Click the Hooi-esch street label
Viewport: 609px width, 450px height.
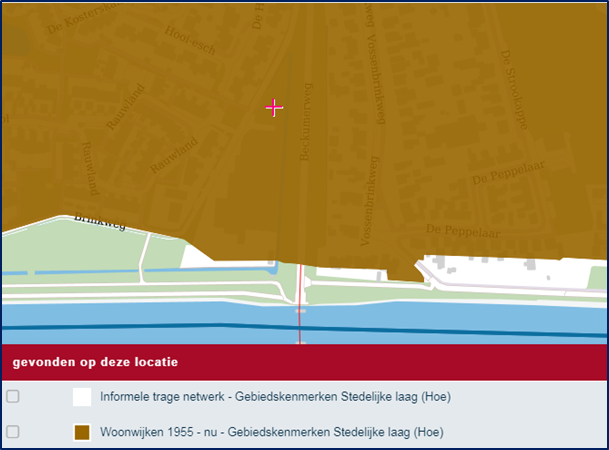coord(190,40)
